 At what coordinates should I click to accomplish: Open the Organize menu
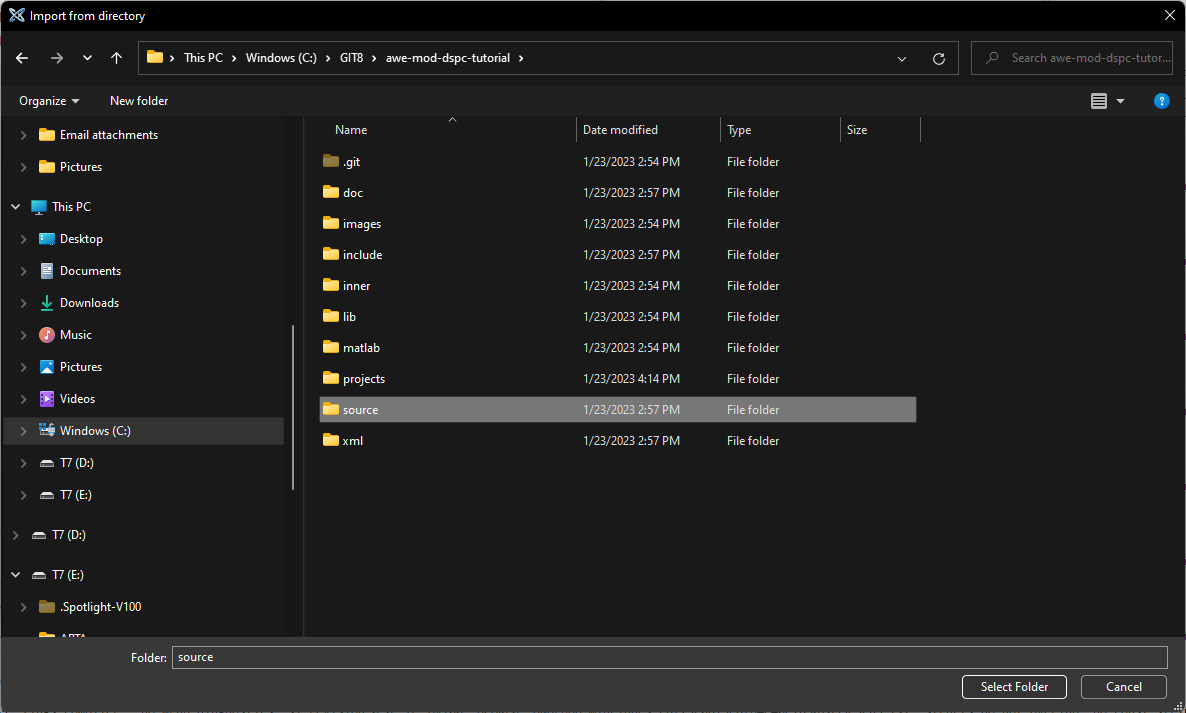(49, 101)
